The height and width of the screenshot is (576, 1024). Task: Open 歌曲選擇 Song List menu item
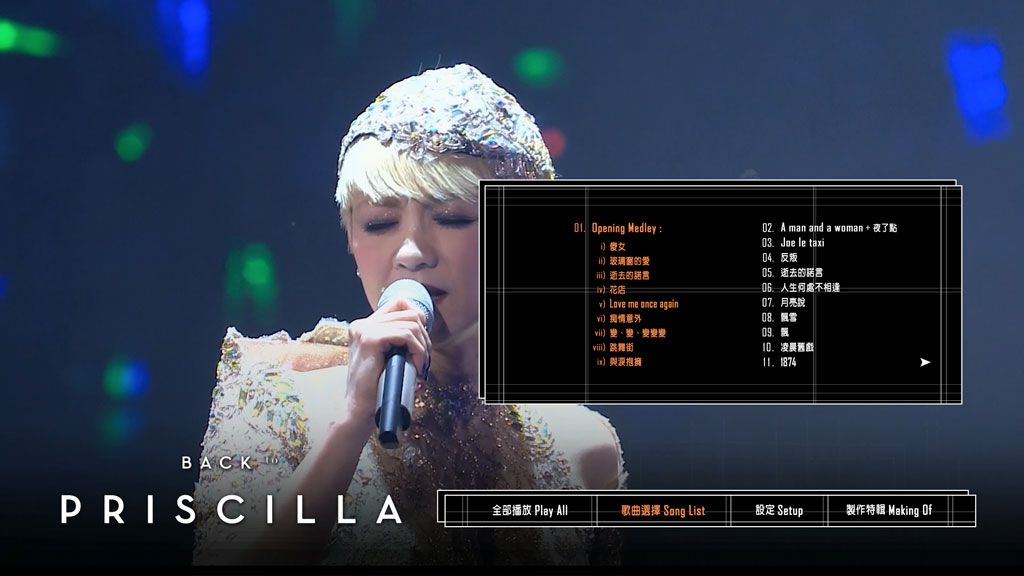663,511
